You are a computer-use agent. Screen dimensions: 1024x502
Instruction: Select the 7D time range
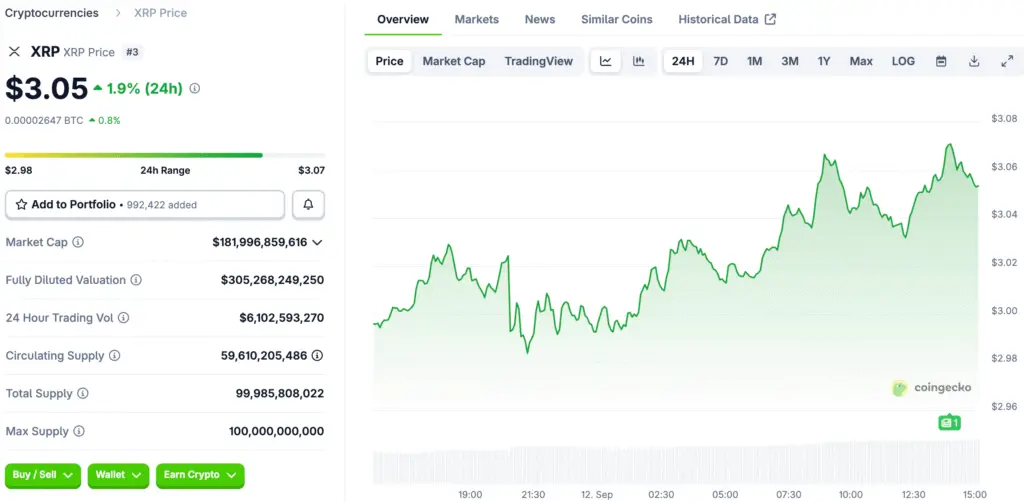pos(720,61)
